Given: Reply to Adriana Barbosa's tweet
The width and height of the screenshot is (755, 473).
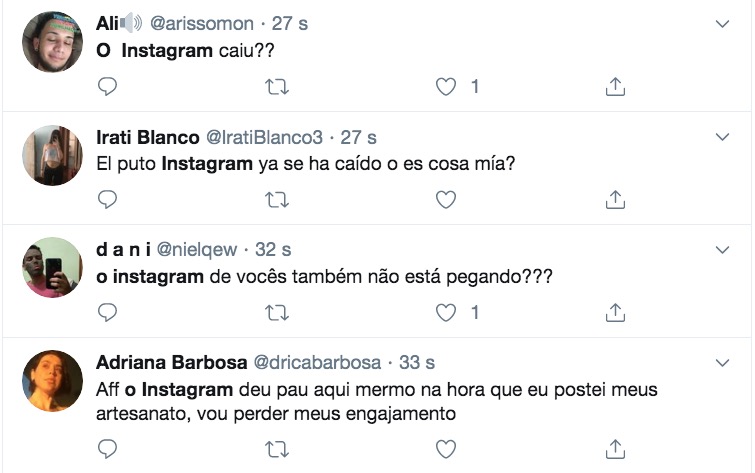Looking at the screenshot, I should [x=107, y=448].
